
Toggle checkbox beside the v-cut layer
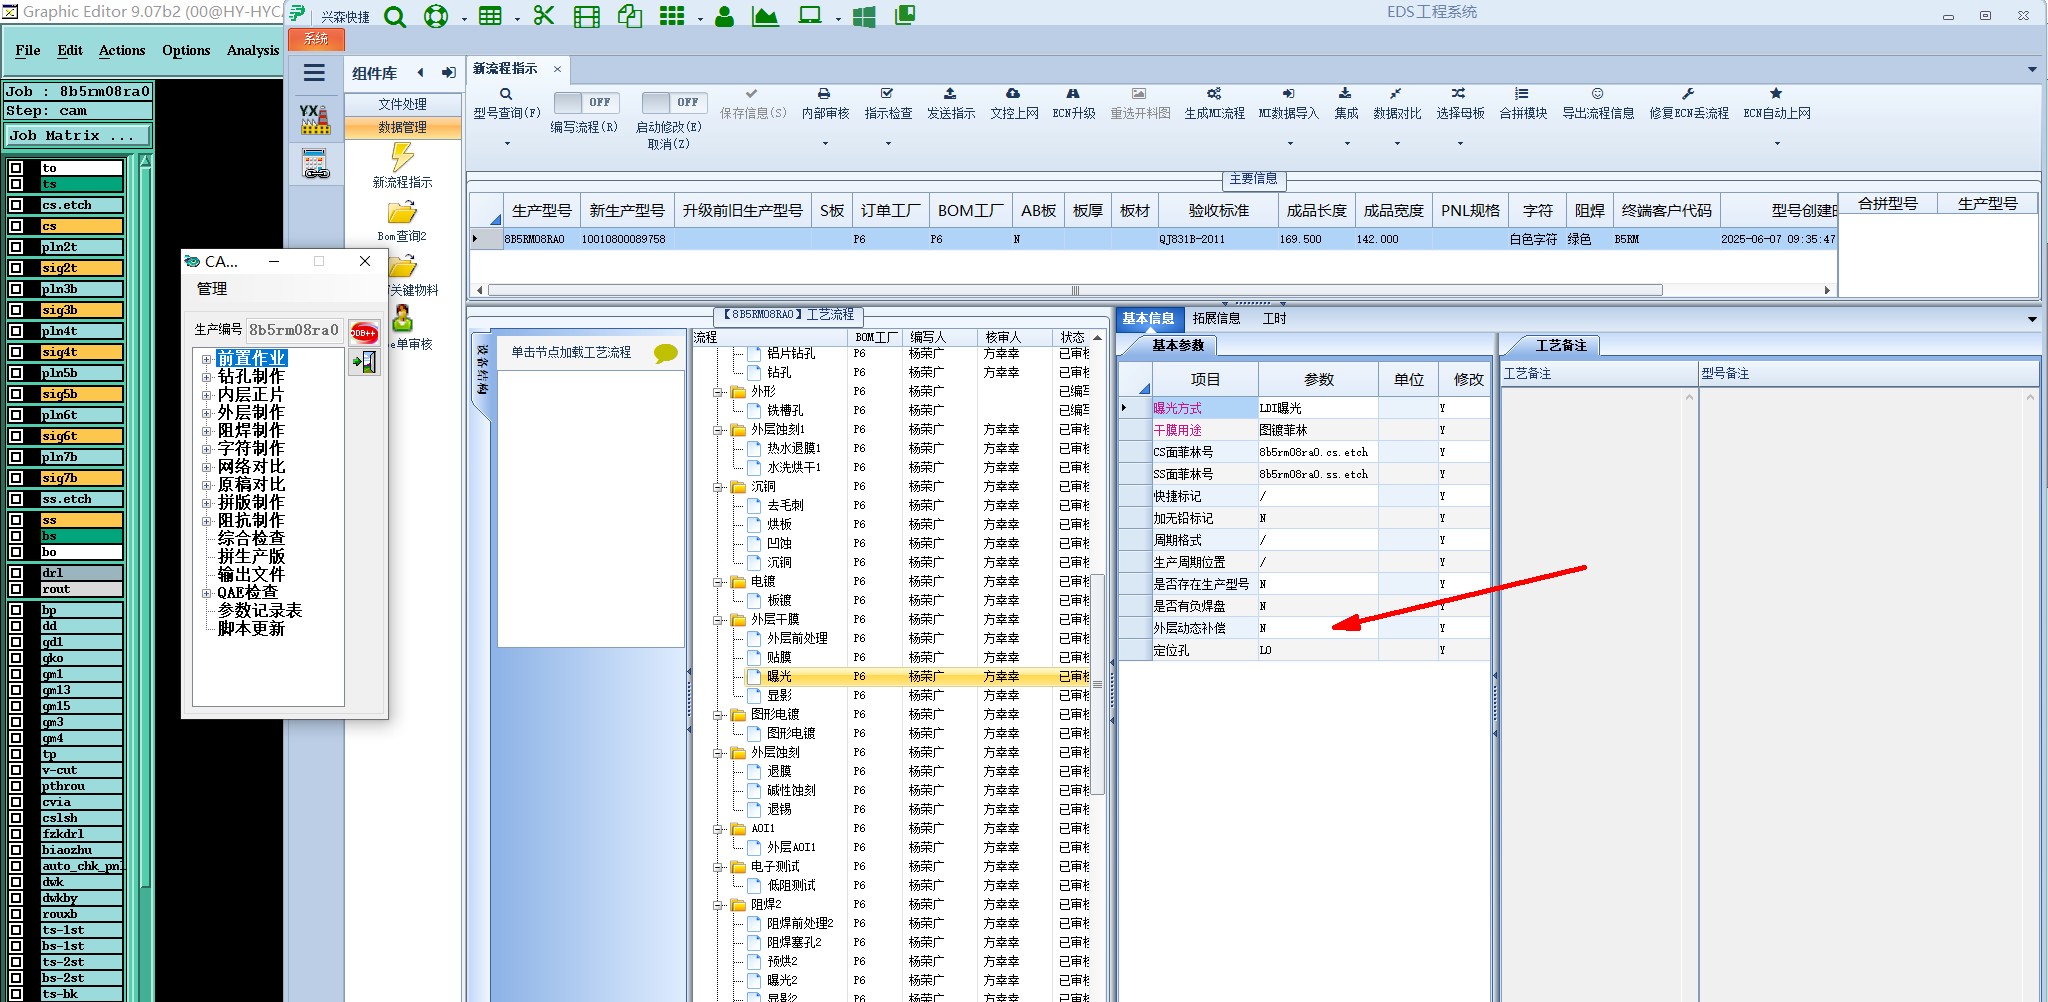pos(16,770)
